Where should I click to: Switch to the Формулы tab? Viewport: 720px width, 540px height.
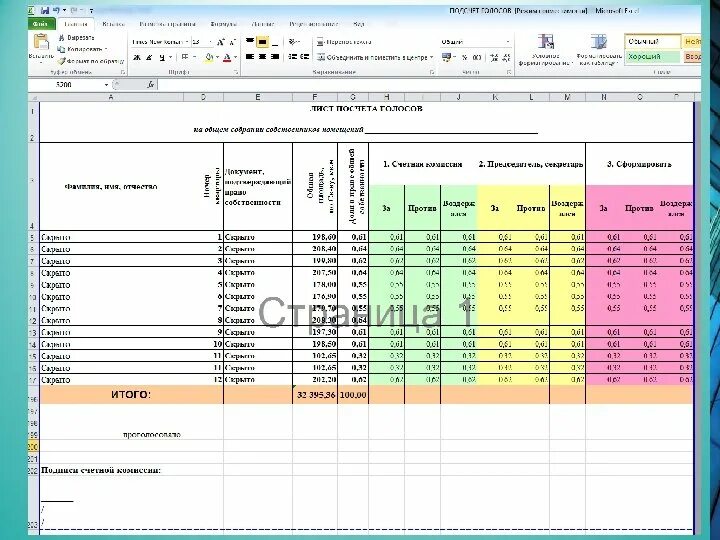[x=224, y=24]
